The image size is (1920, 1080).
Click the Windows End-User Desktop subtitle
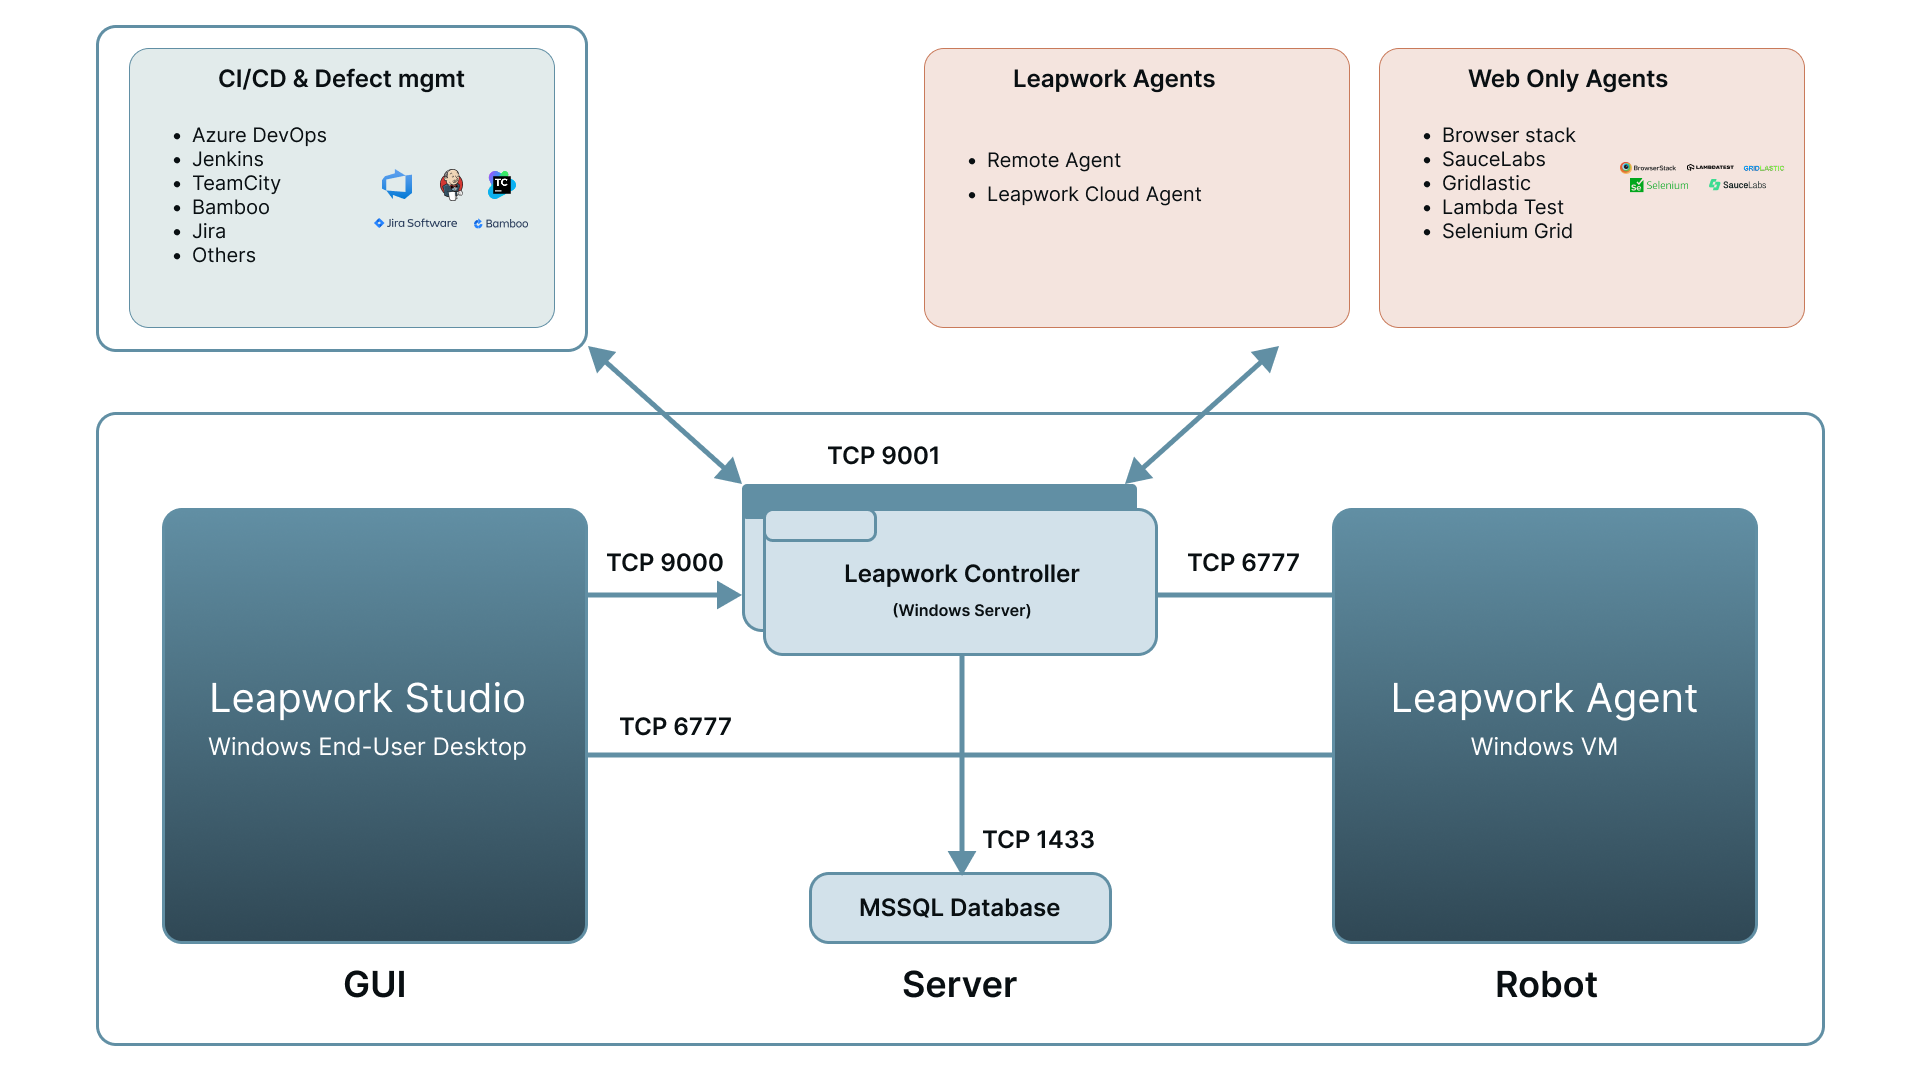click(x=367, y=747)
